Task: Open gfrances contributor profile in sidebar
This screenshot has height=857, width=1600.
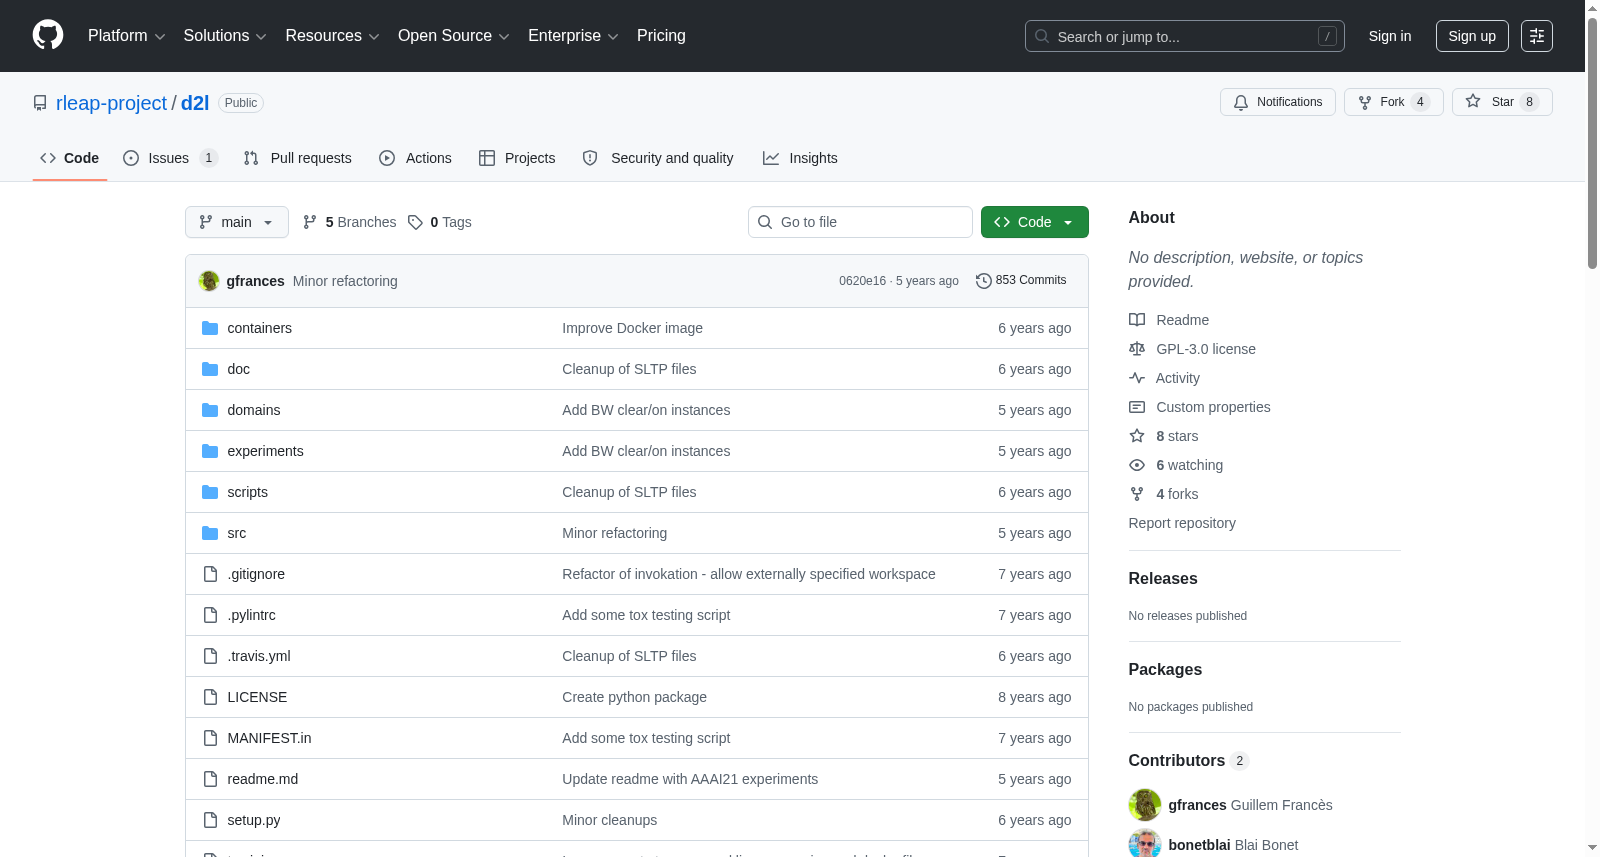Action: [1197, 805]
